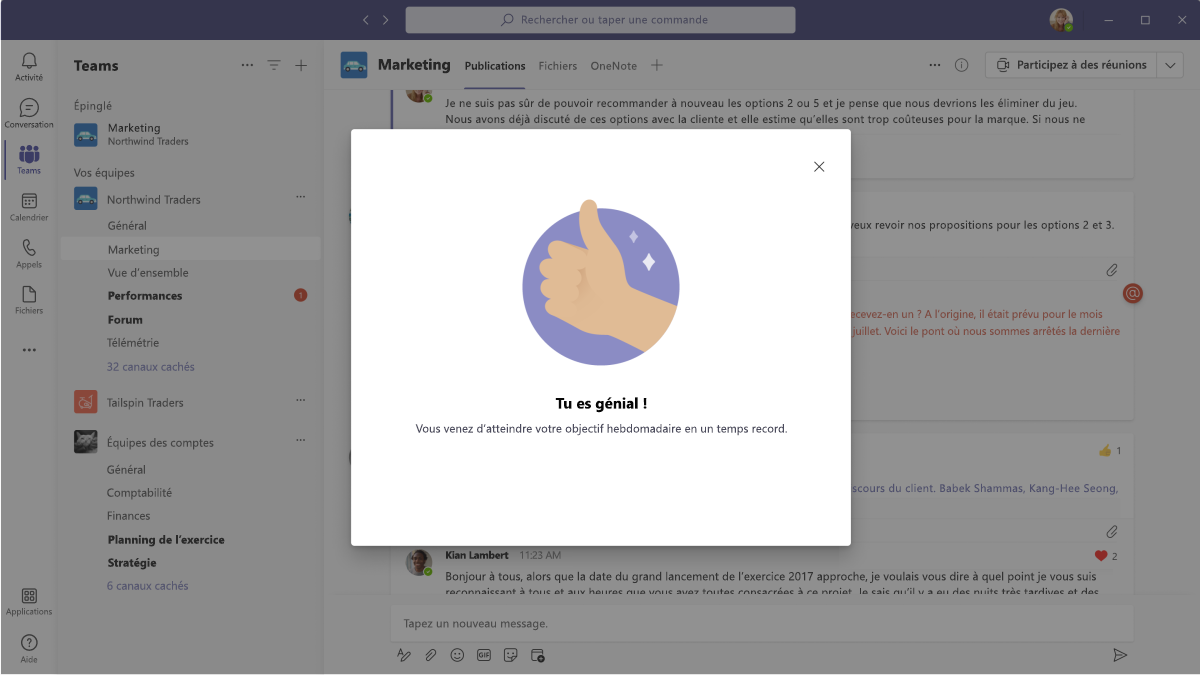Click Participez à des réunions button

tap(1071, 65)
